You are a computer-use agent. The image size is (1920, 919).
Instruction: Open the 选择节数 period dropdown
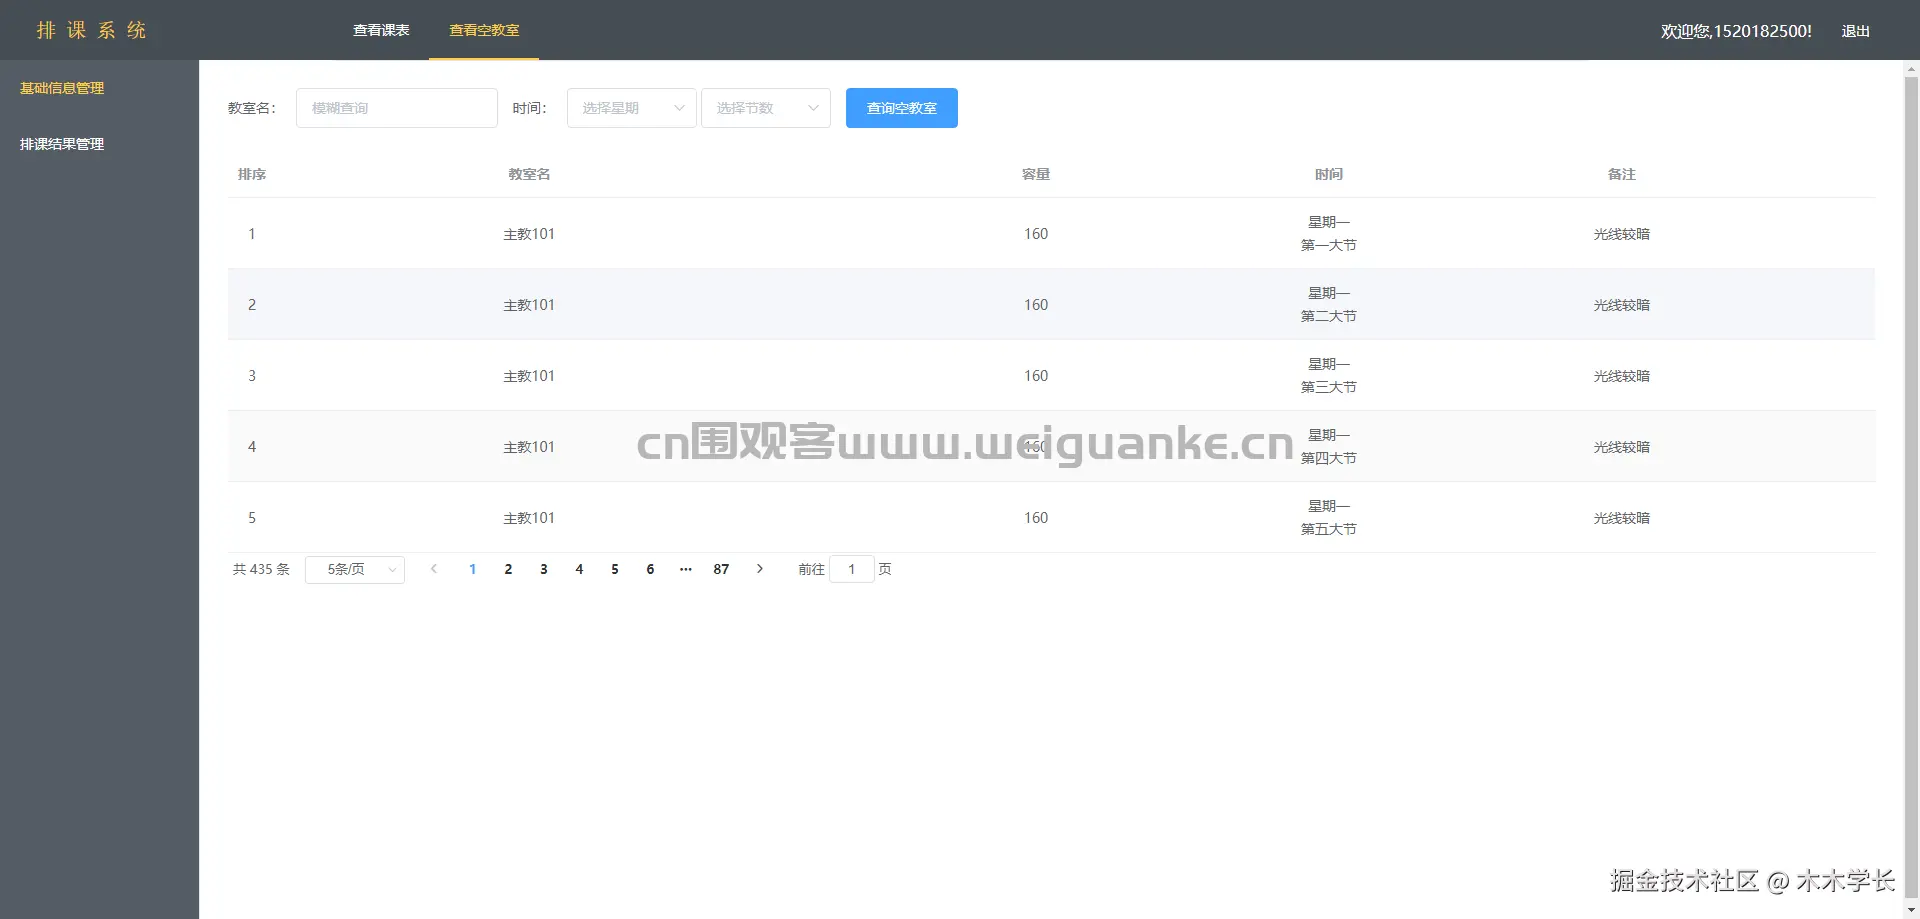point(766,108)
